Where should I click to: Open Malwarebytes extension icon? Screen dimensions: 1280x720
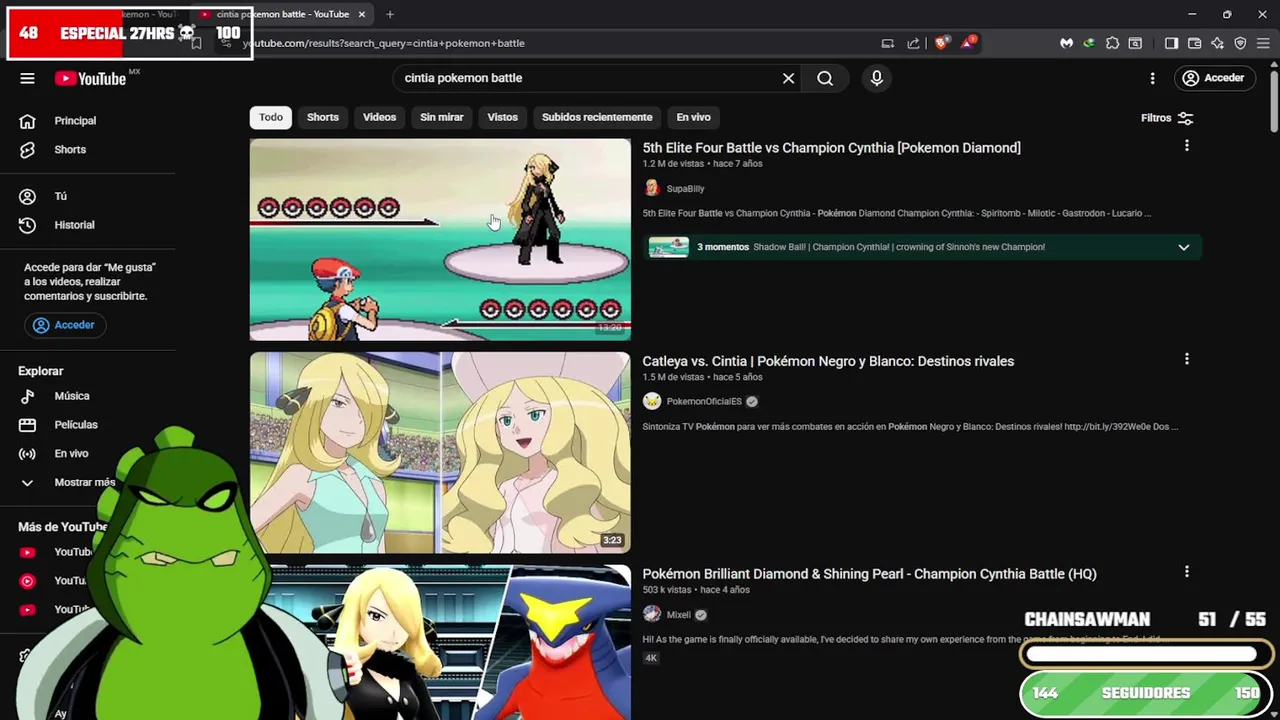(1066, 43)
